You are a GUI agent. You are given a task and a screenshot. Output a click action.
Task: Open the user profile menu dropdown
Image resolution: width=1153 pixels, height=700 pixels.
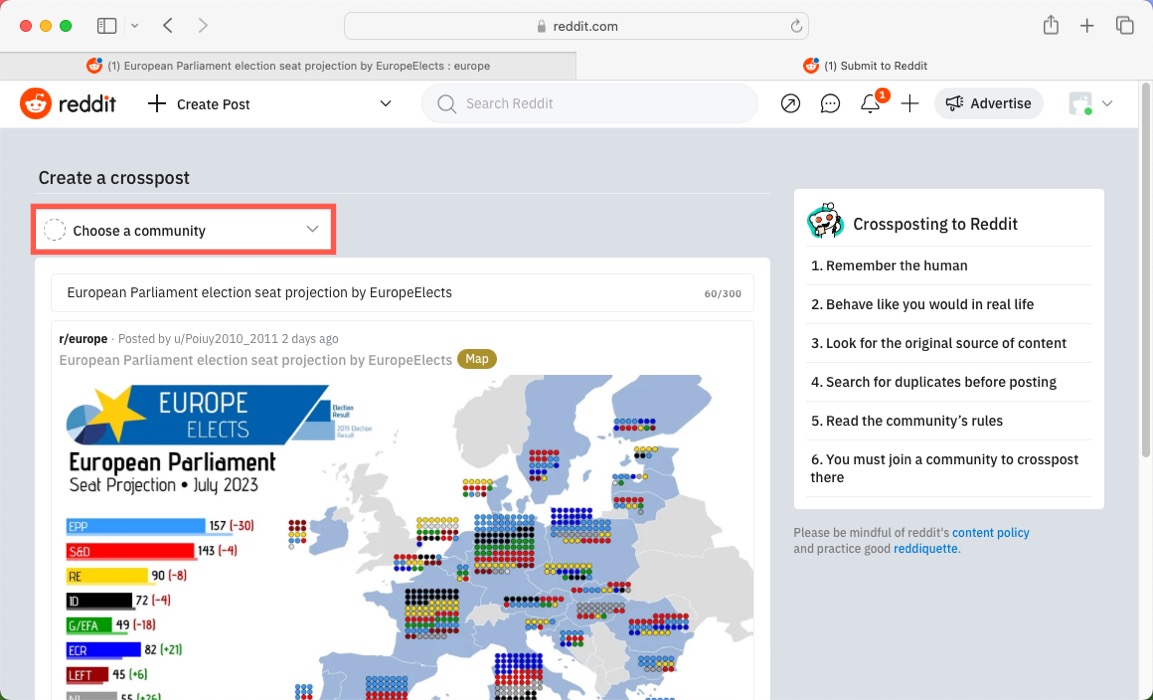coord(1090,104)
